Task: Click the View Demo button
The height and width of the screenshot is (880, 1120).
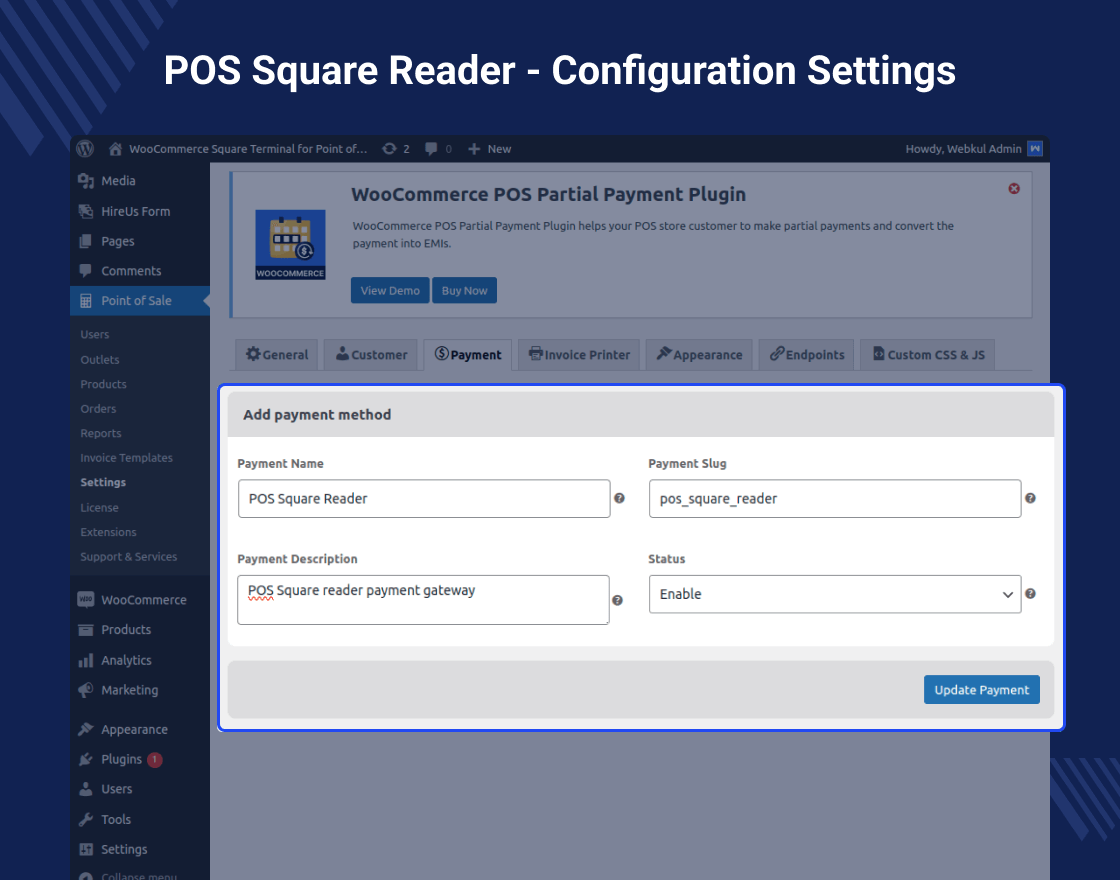Action: [x=389, y=290]
